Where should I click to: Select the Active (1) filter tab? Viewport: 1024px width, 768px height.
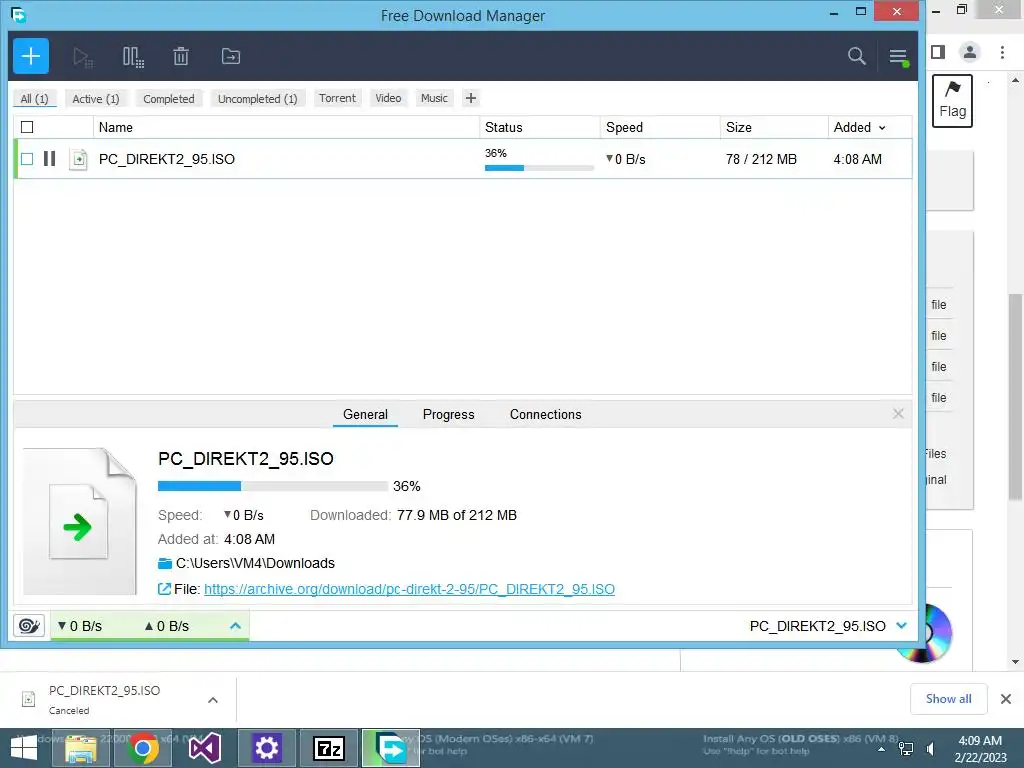[96, 99]
